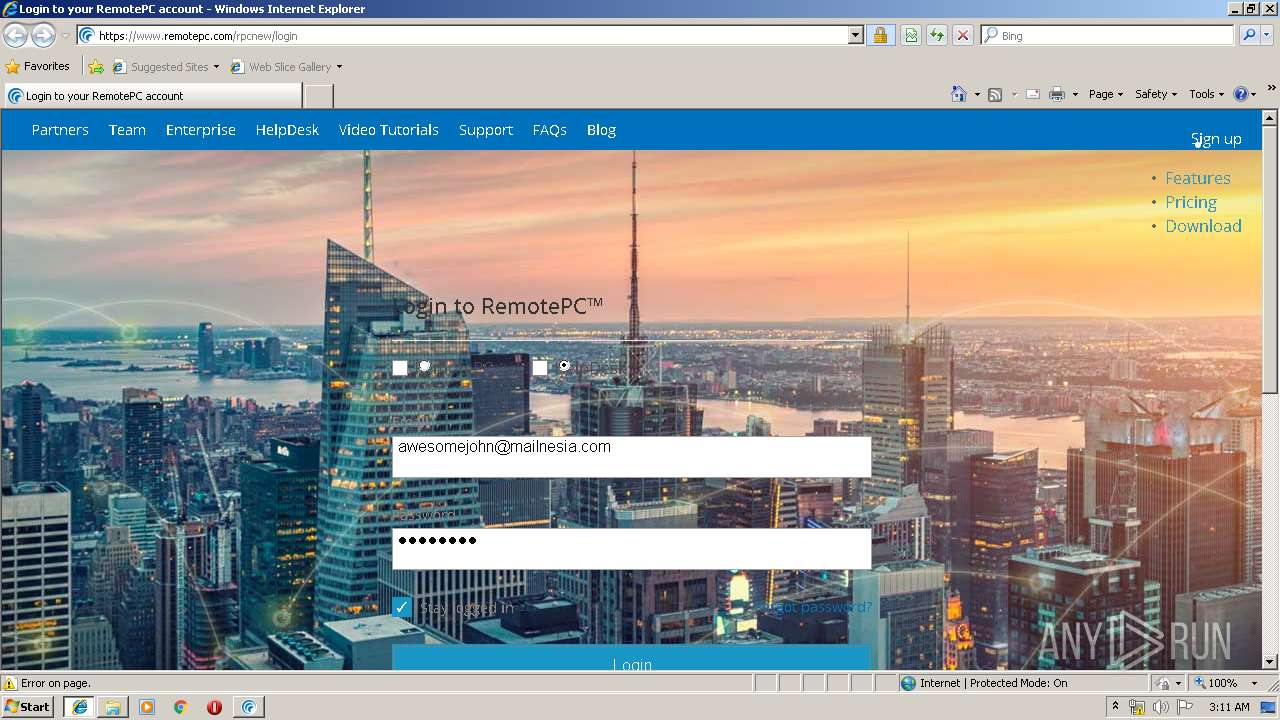Open the Tools menu

1206,94
